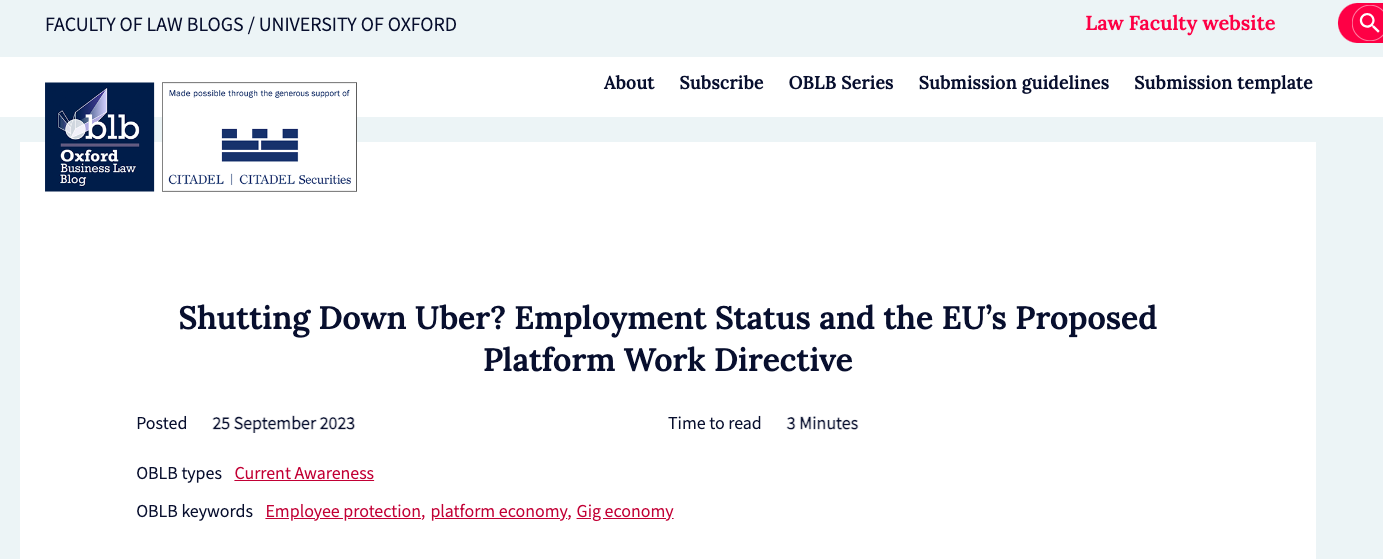This screenshot has height=559, width=1383.
Task: Click the OBLB types label
Action: pos(179,473)
